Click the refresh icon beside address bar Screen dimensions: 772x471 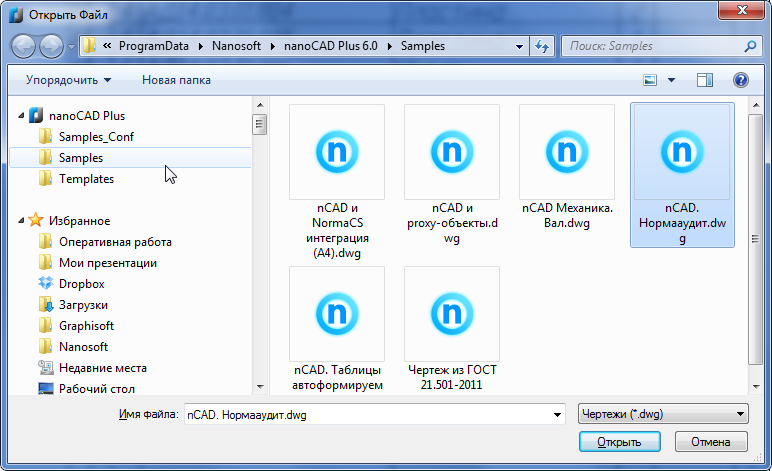[x=542, y=46]
